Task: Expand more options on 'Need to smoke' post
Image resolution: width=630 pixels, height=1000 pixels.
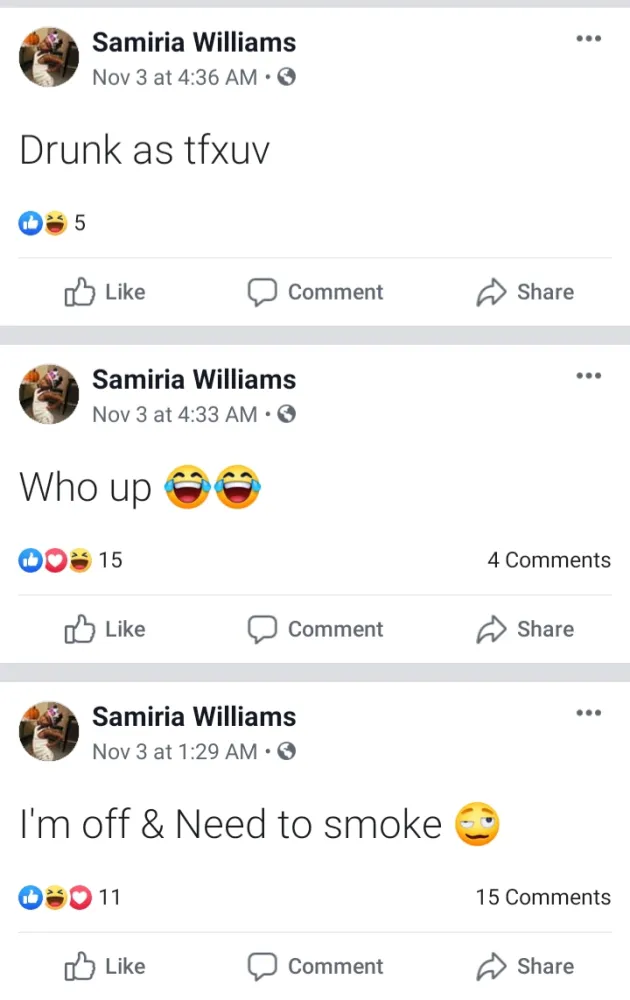Action: [588, 713]
